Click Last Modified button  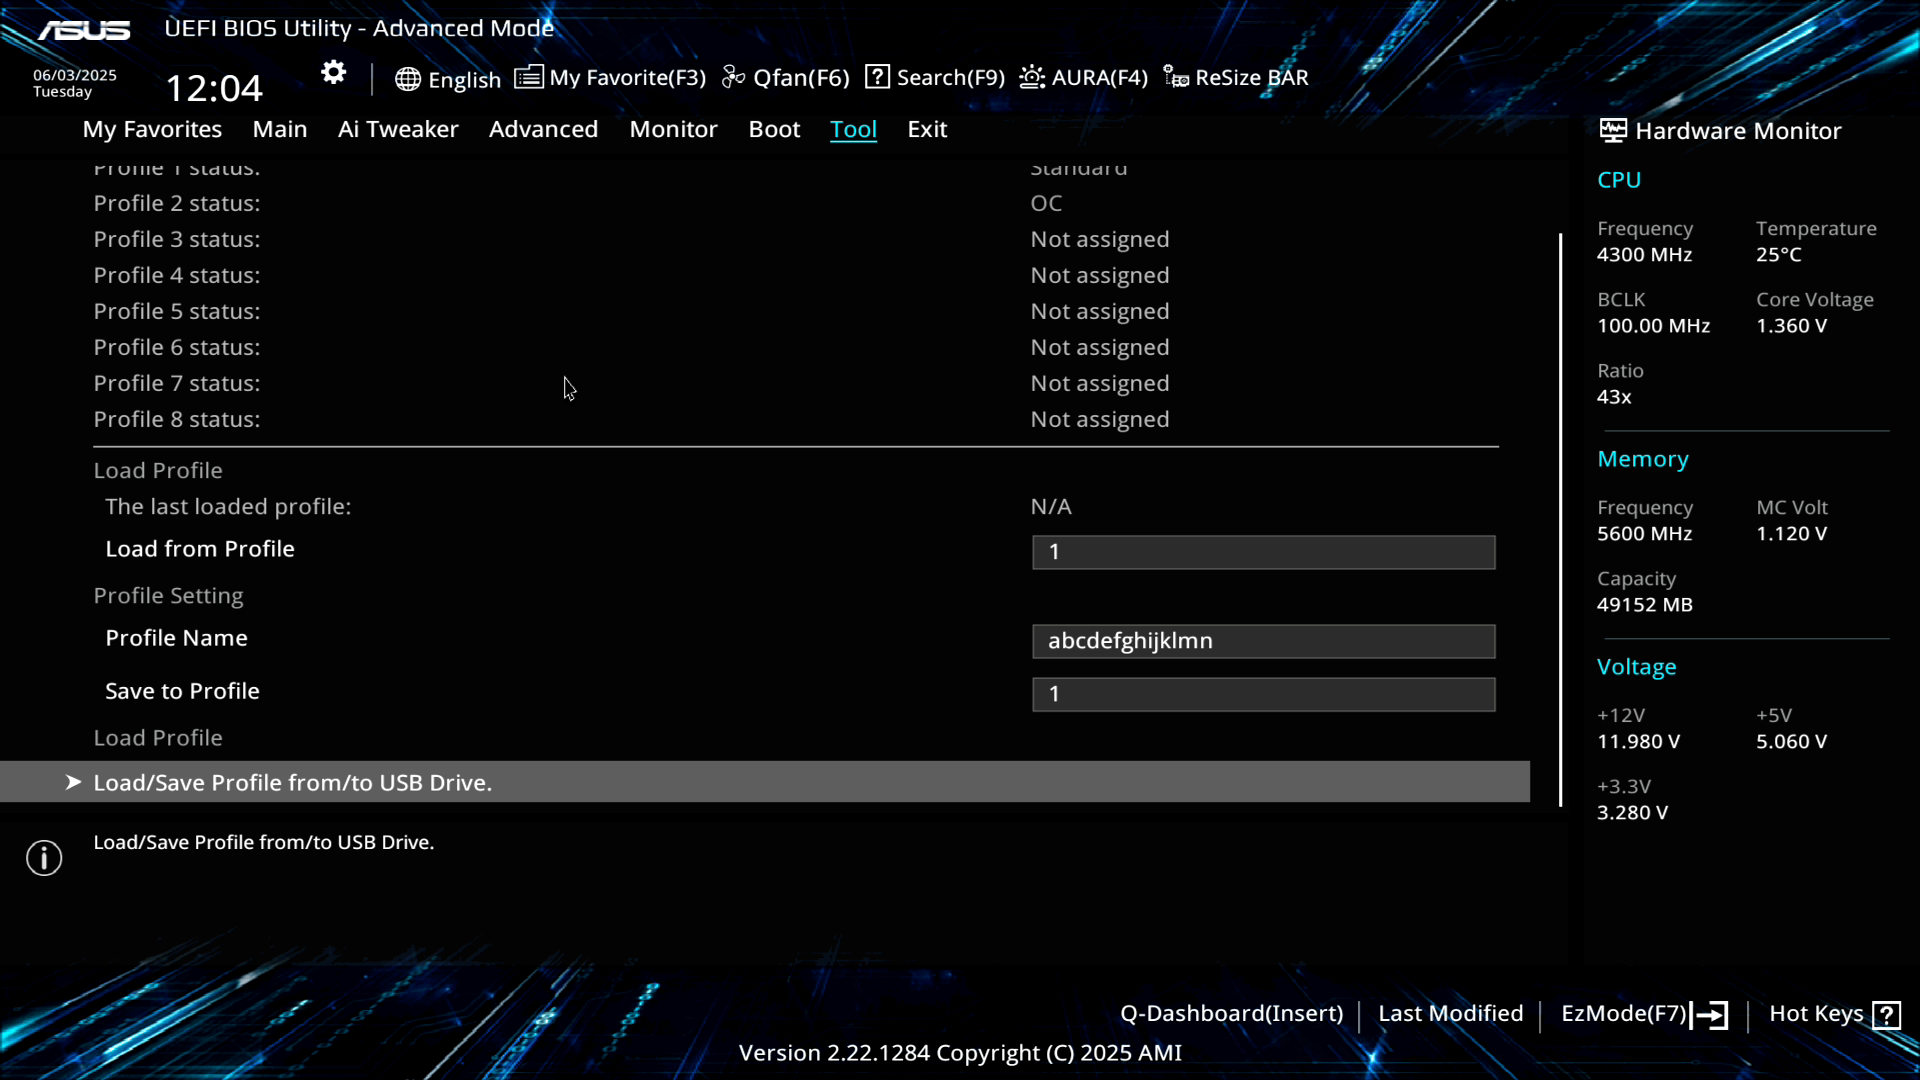[x=1450, y=1013]
